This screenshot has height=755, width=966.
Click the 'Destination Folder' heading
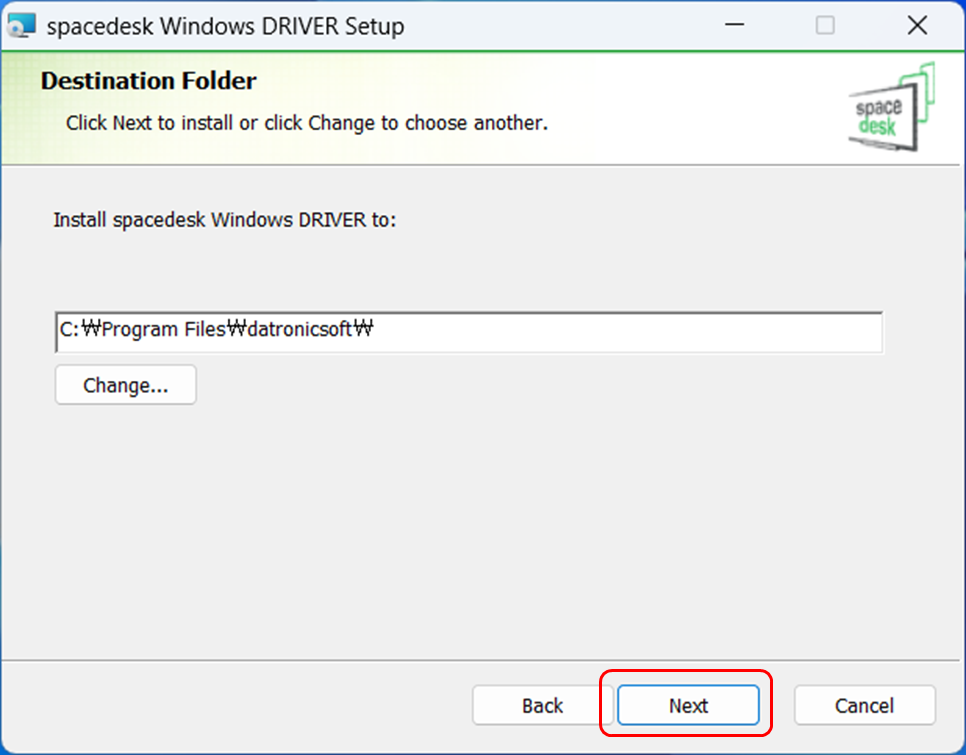(148, 81)
